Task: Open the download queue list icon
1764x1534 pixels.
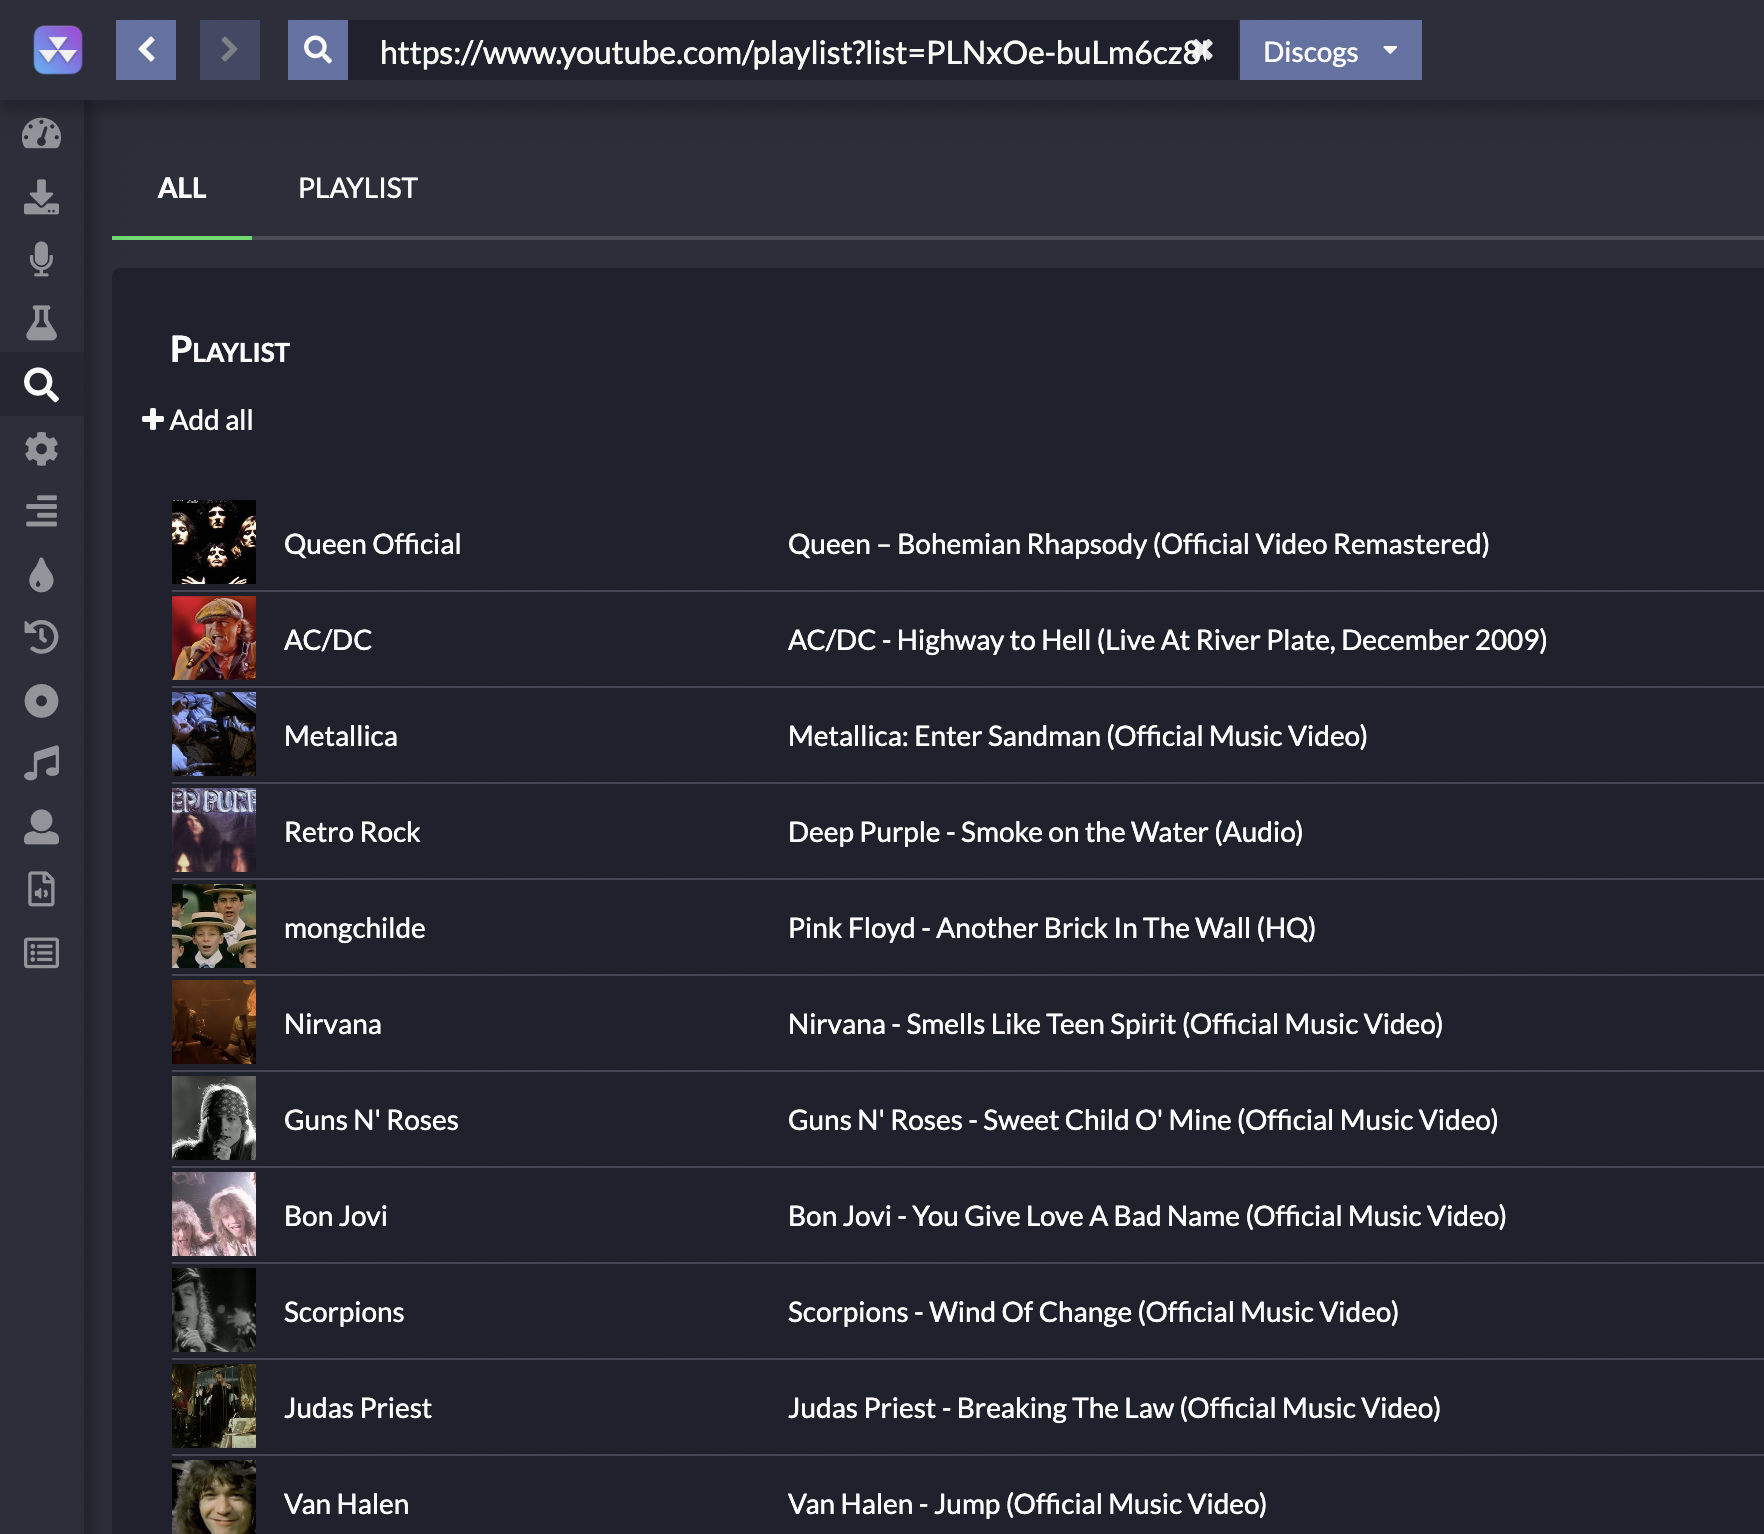Action: tap(41, 511)
